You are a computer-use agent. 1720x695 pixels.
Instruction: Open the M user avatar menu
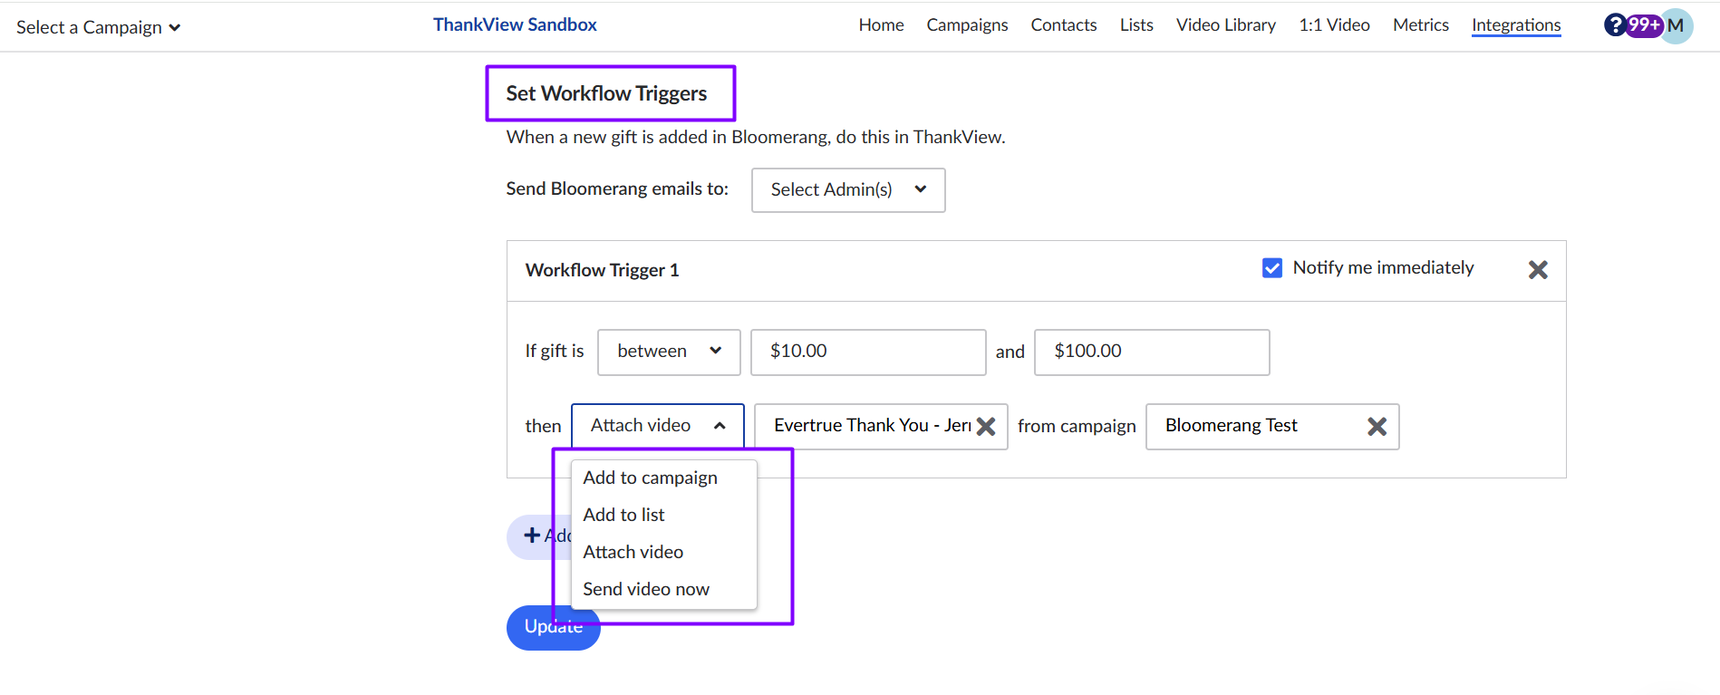pyautogui.click(x=1677, y=25)
